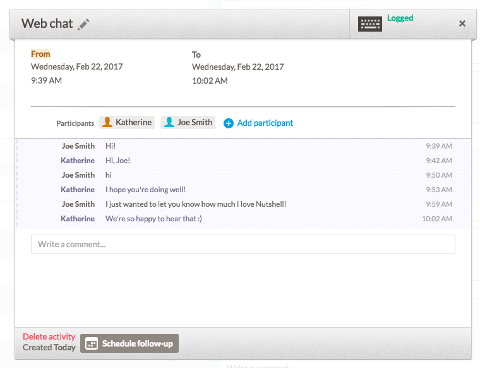Click Katherine's name on the happy to hear message
The width and height of the screenshot is (480, 368).
[x=78, y=219]
